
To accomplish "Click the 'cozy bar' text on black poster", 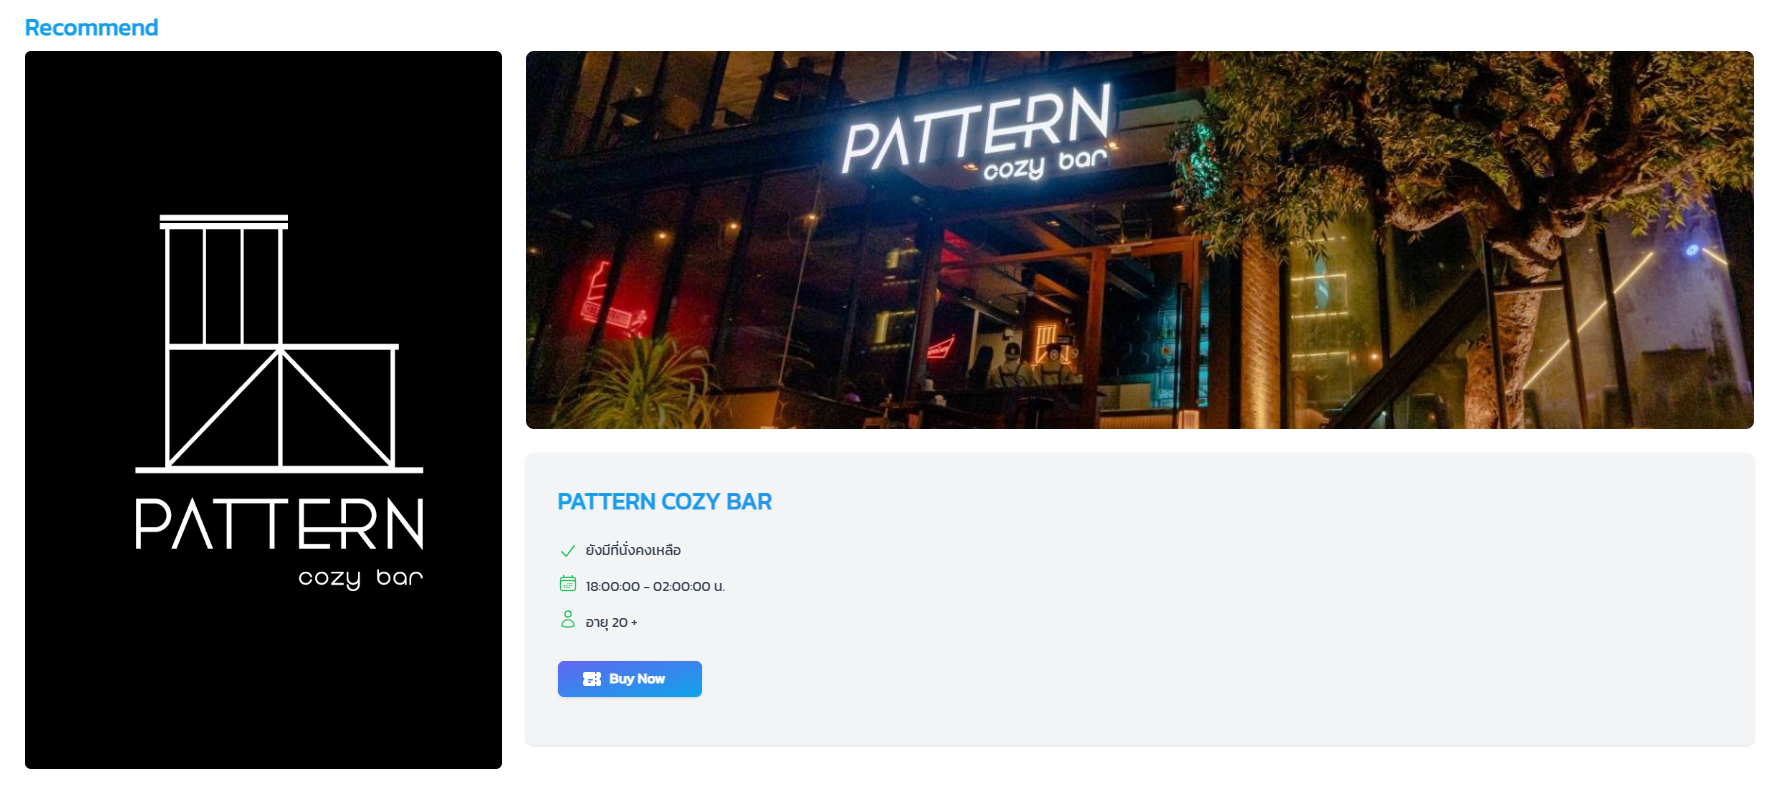I will (360, 579).
